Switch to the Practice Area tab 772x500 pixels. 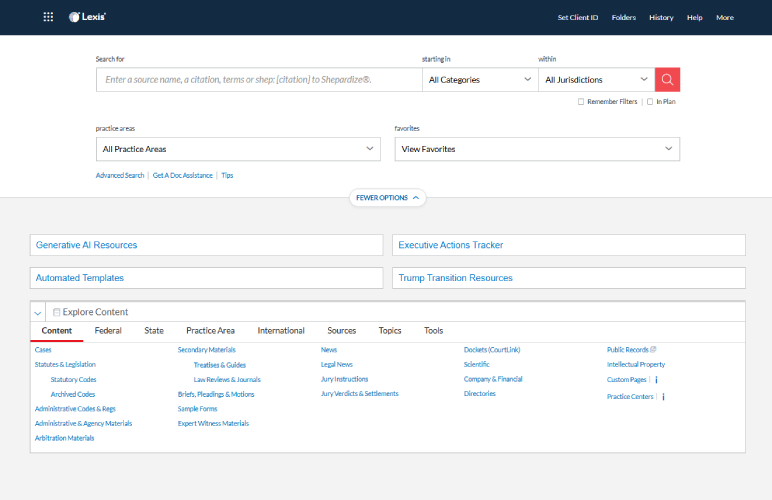[x=210, y=331]
